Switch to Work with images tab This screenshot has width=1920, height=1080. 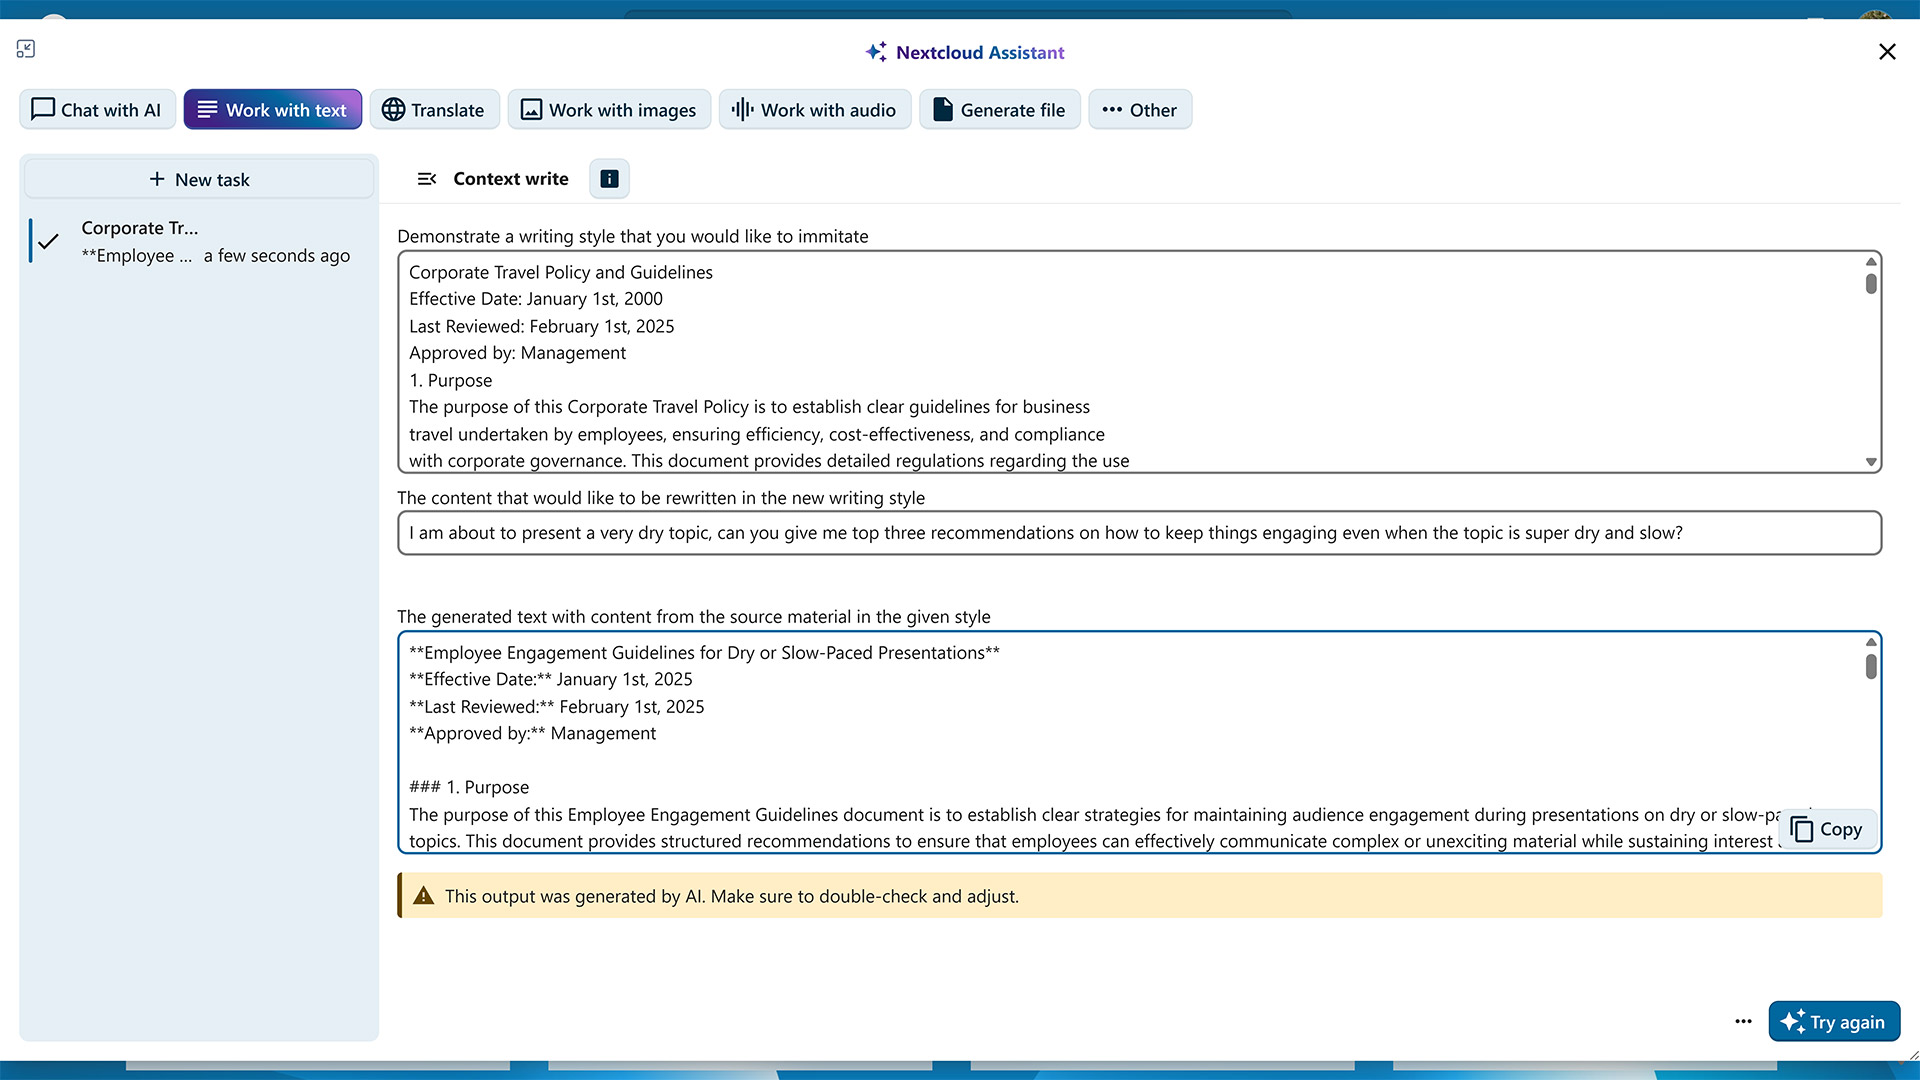coord(609,110)
